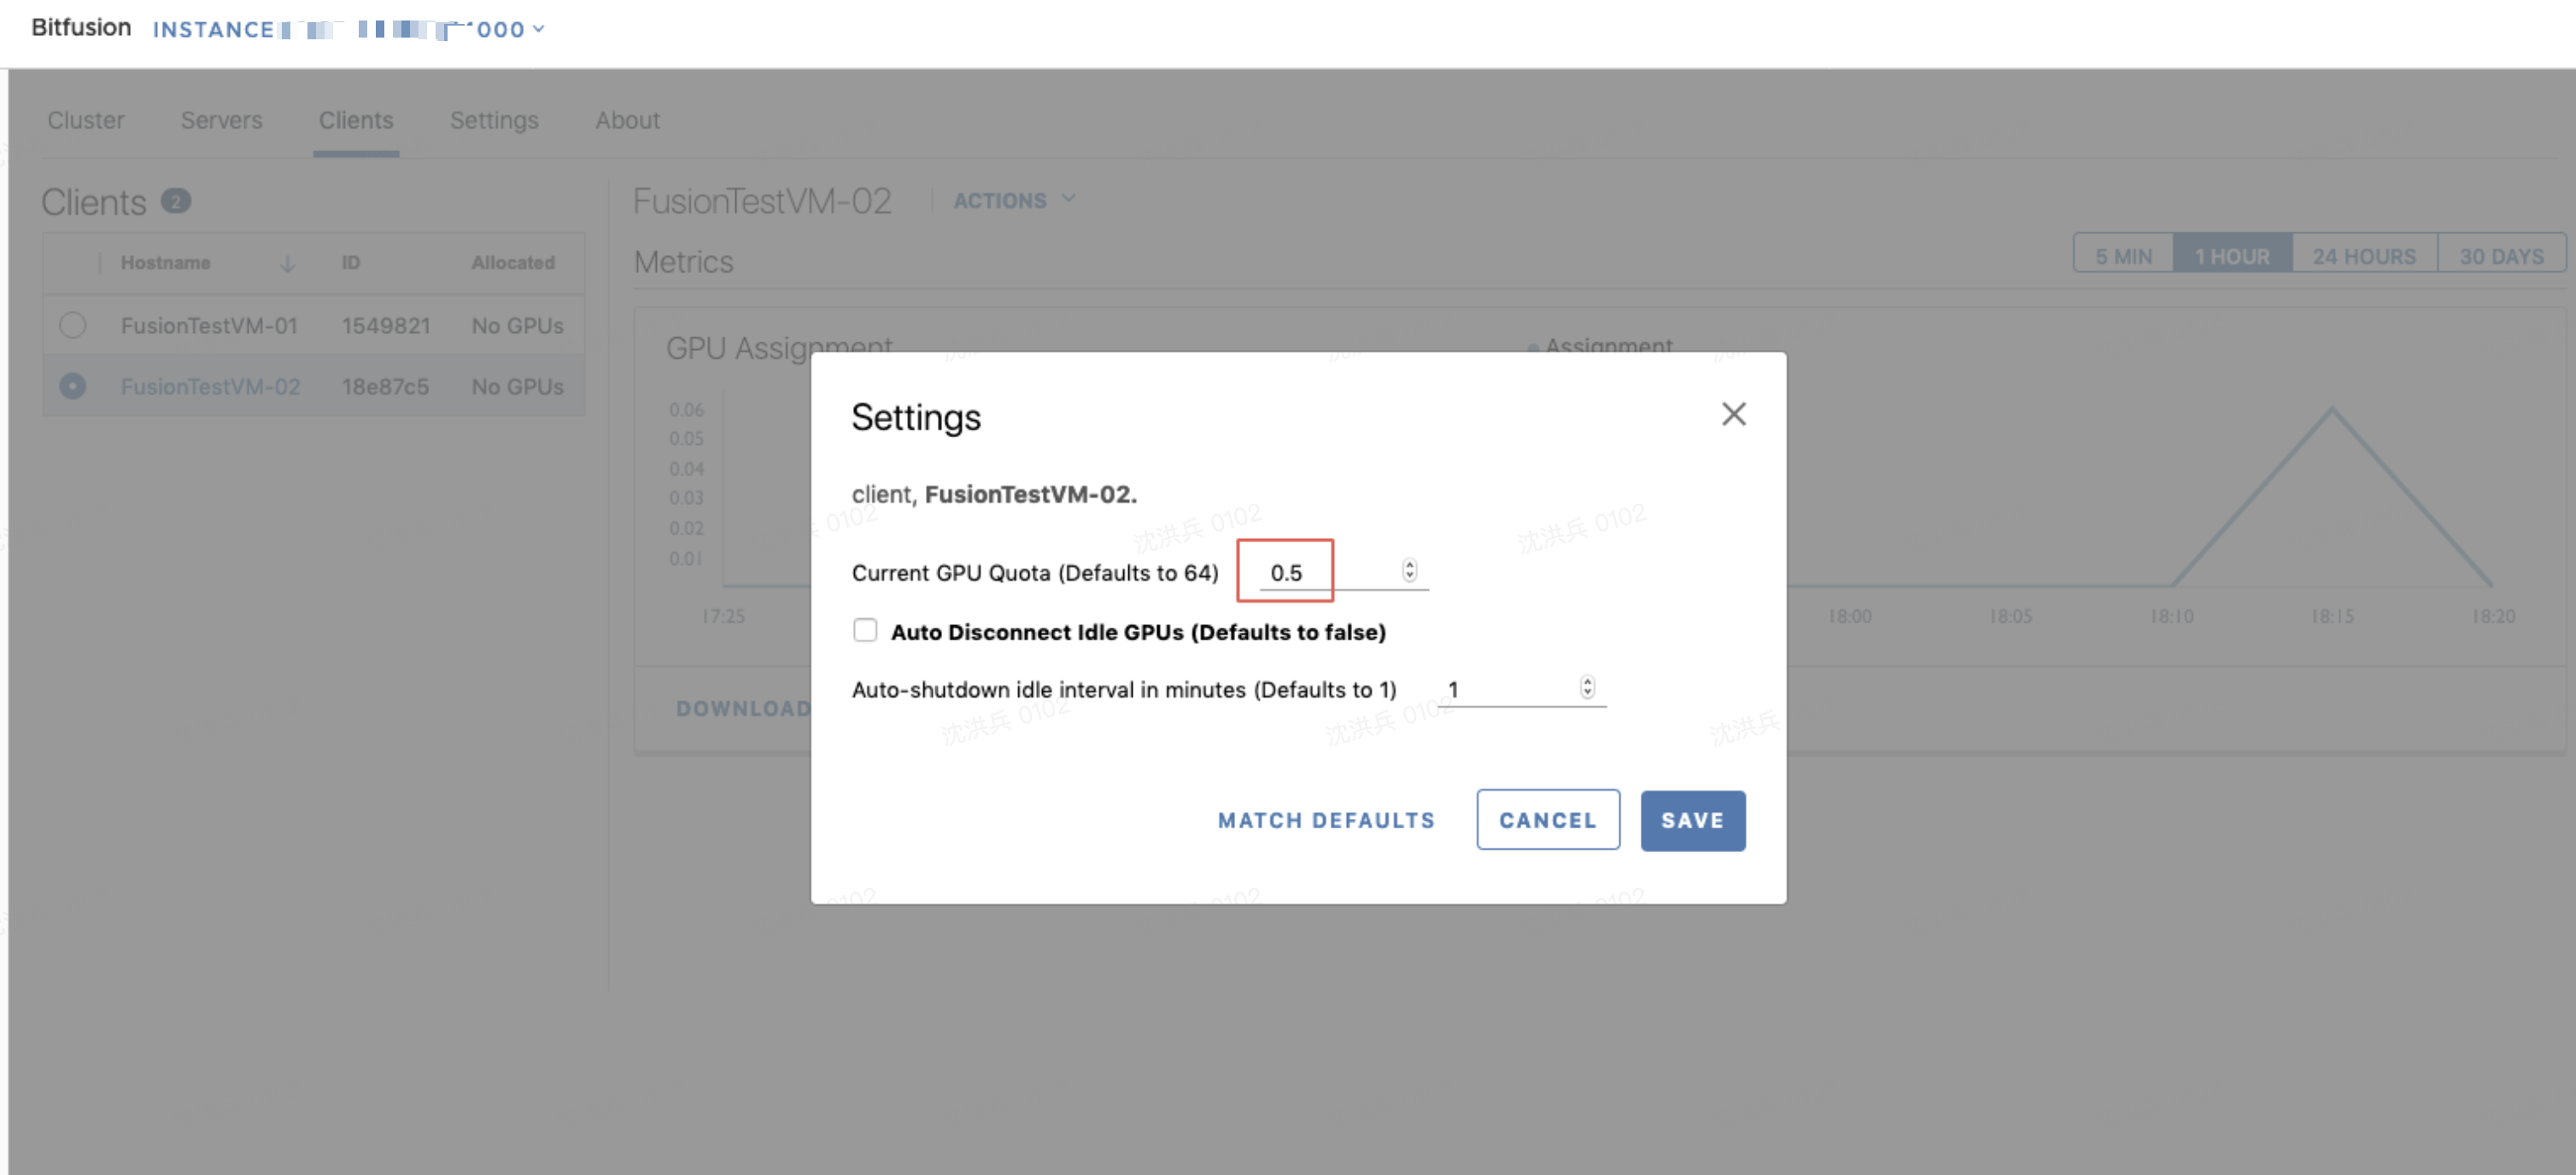Viewport: 2576px width, 1175px height.
Task: Click the GPU Quota input showing 0.5
Action: pos(1286,571)
